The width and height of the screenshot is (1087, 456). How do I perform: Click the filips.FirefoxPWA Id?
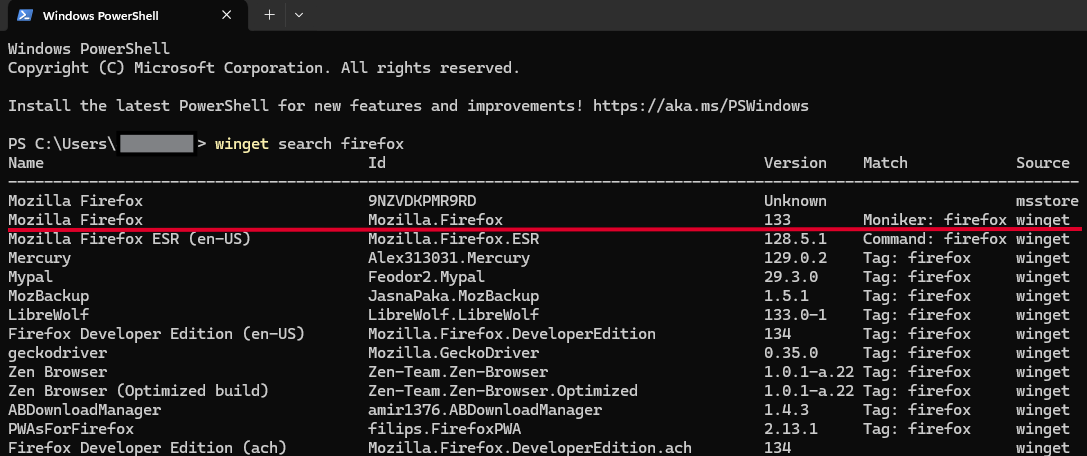pyautogui.click(x=444, y=428)
